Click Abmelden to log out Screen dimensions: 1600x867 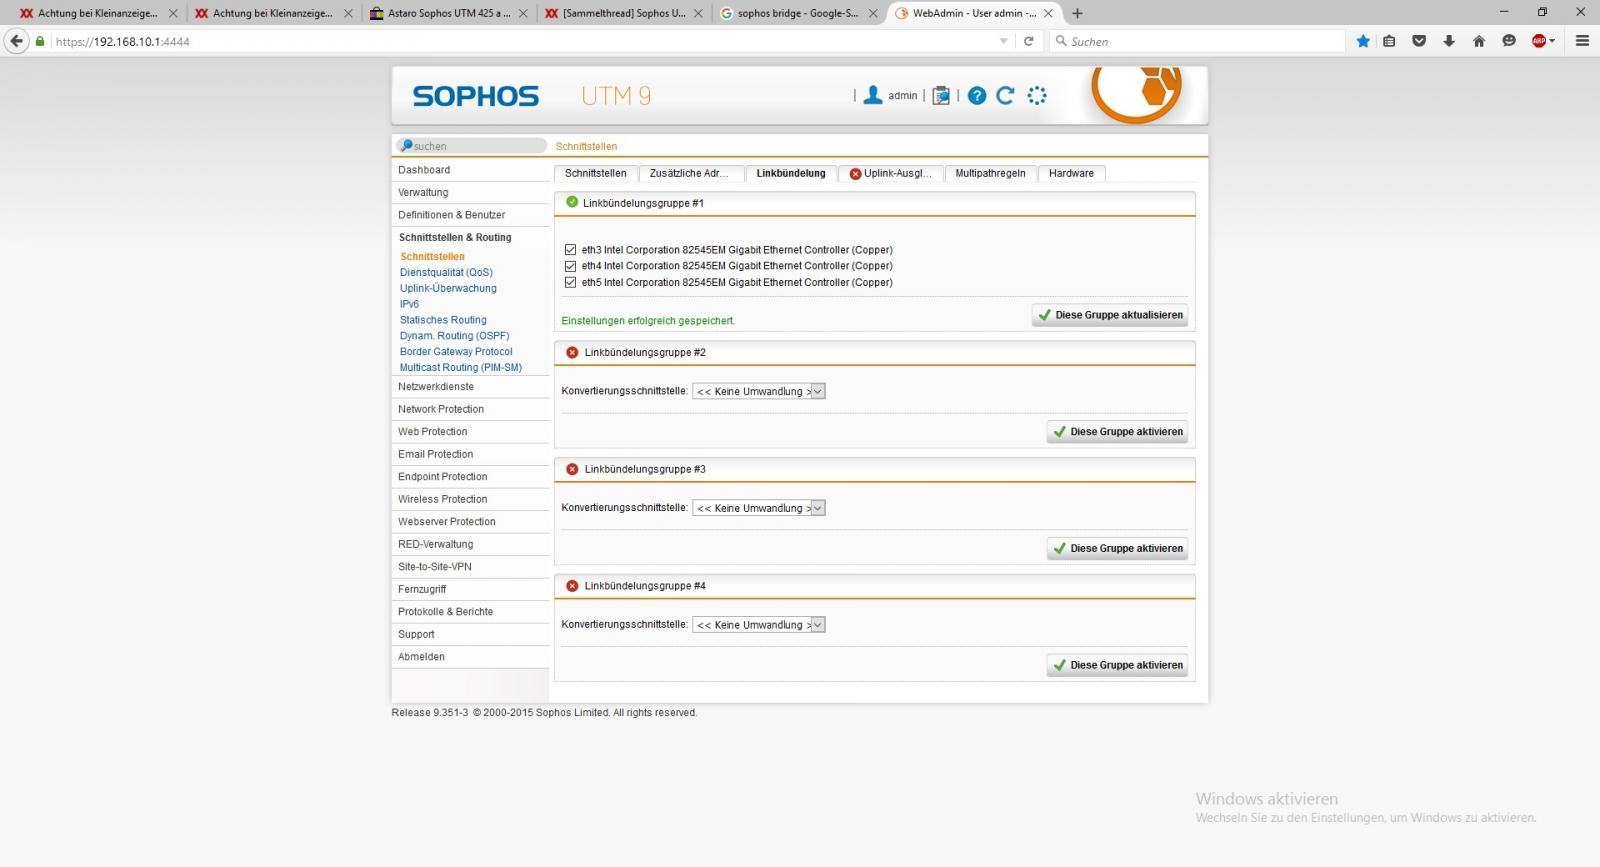click(x=470, y=657)
